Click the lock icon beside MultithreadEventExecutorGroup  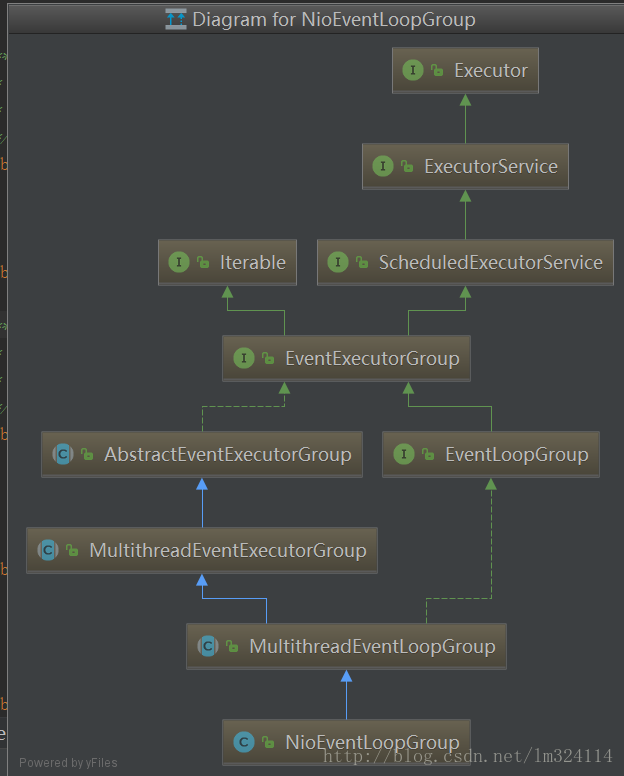pos(72,550)
